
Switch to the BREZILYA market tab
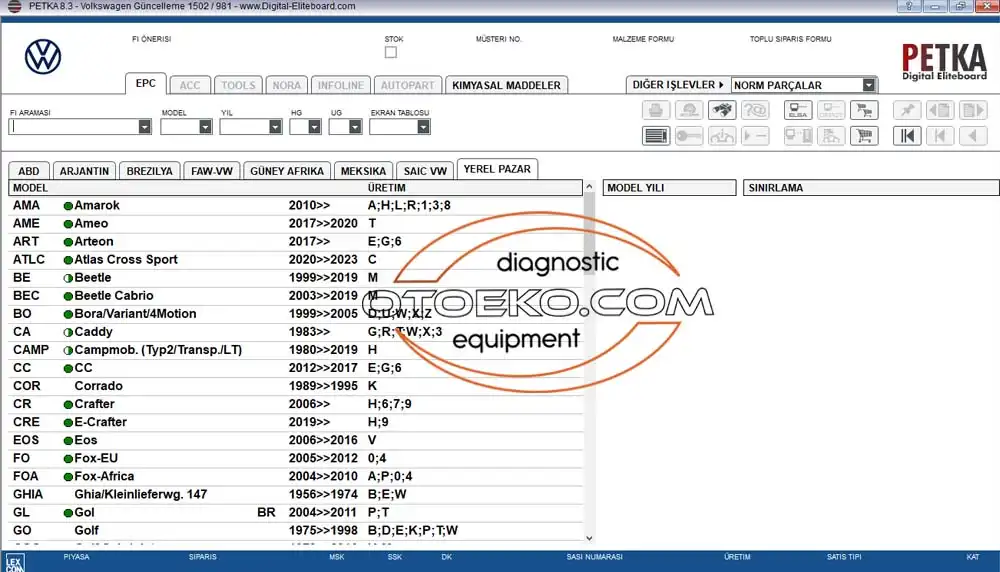click(149, 171)
